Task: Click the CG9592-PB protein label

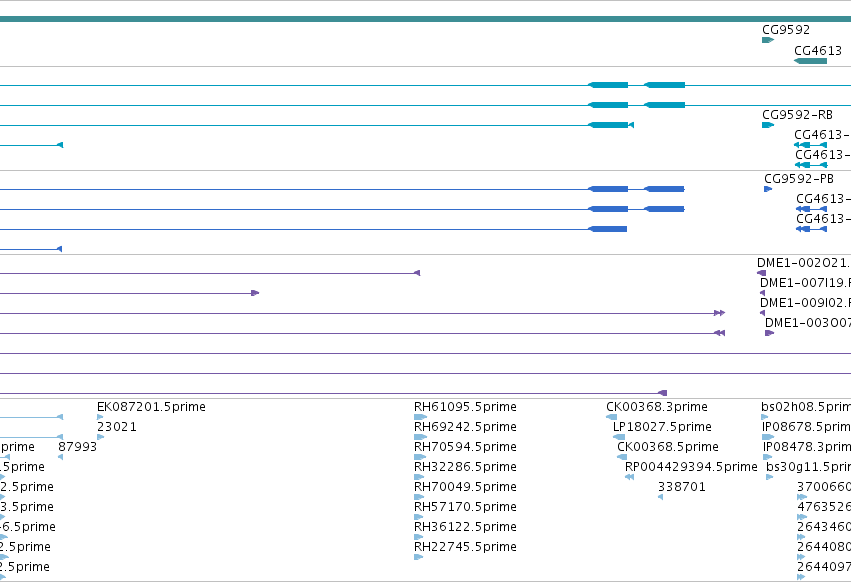Action: (x=799, y=179)
